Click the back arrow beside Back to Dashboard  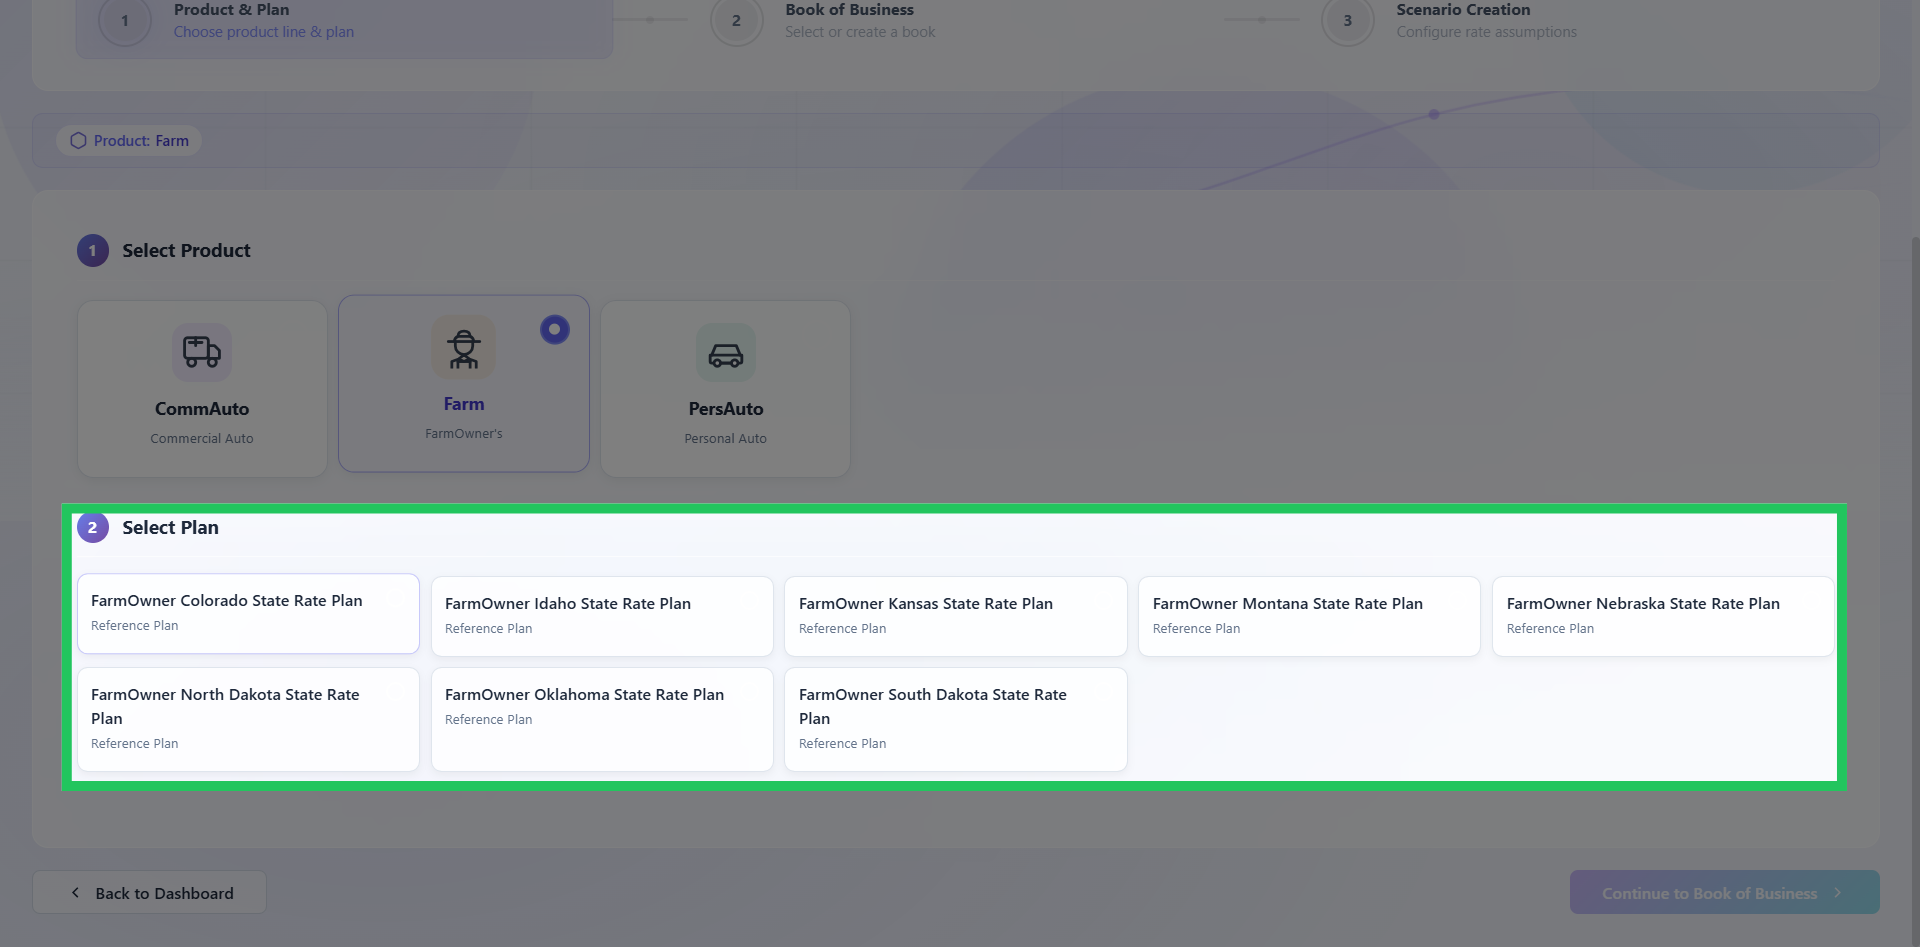point(75,893)
